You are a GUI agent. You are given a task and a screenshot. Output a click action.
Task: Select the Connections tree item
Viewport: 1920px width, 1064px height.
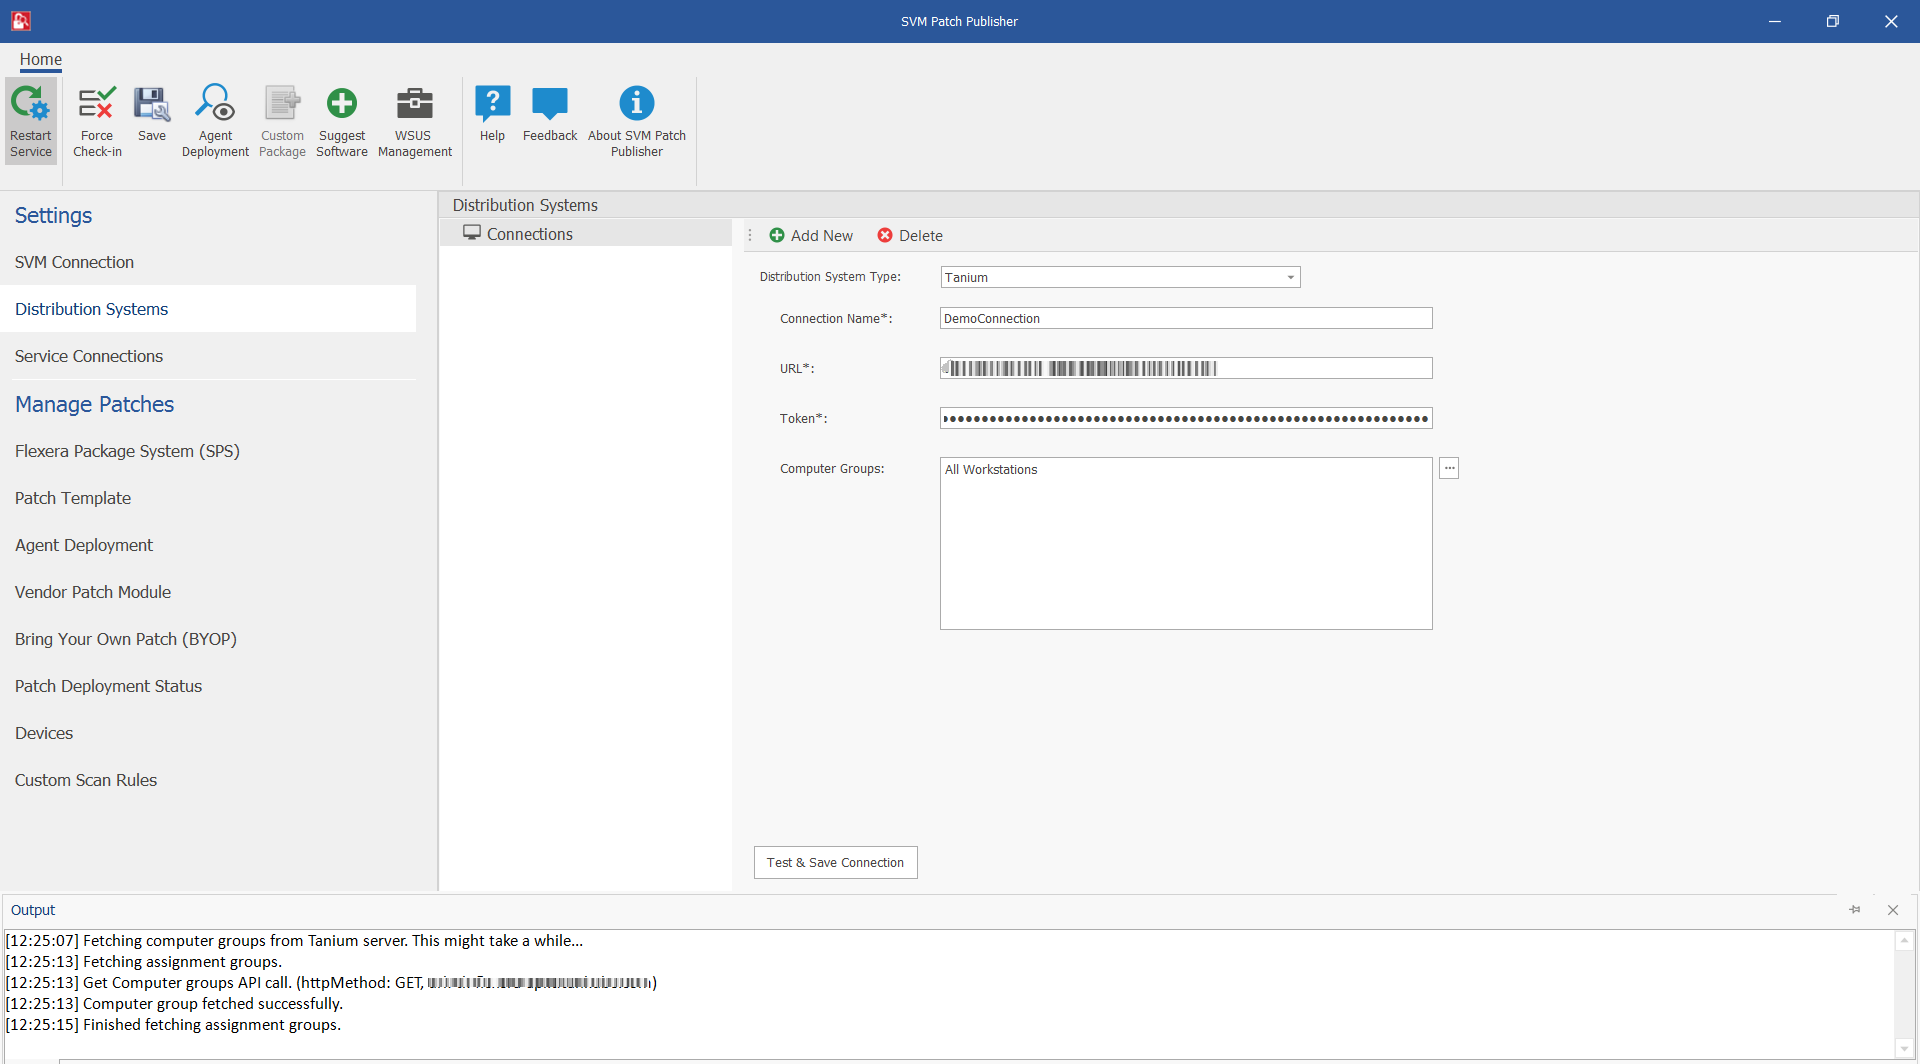click(529, 234)
